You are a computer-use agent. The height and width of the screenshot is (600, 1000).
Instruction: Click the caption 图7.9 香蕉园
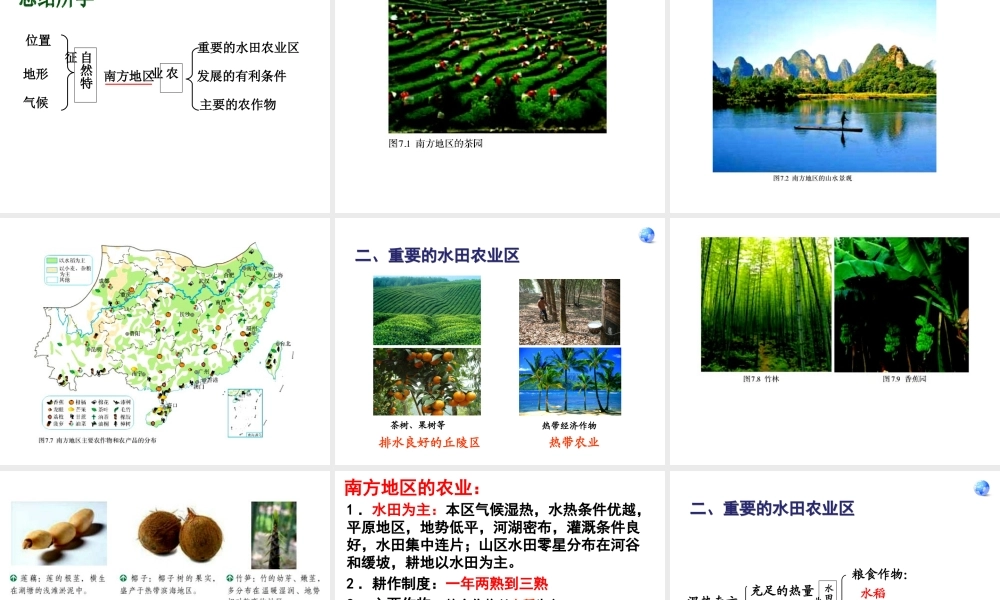904,379
